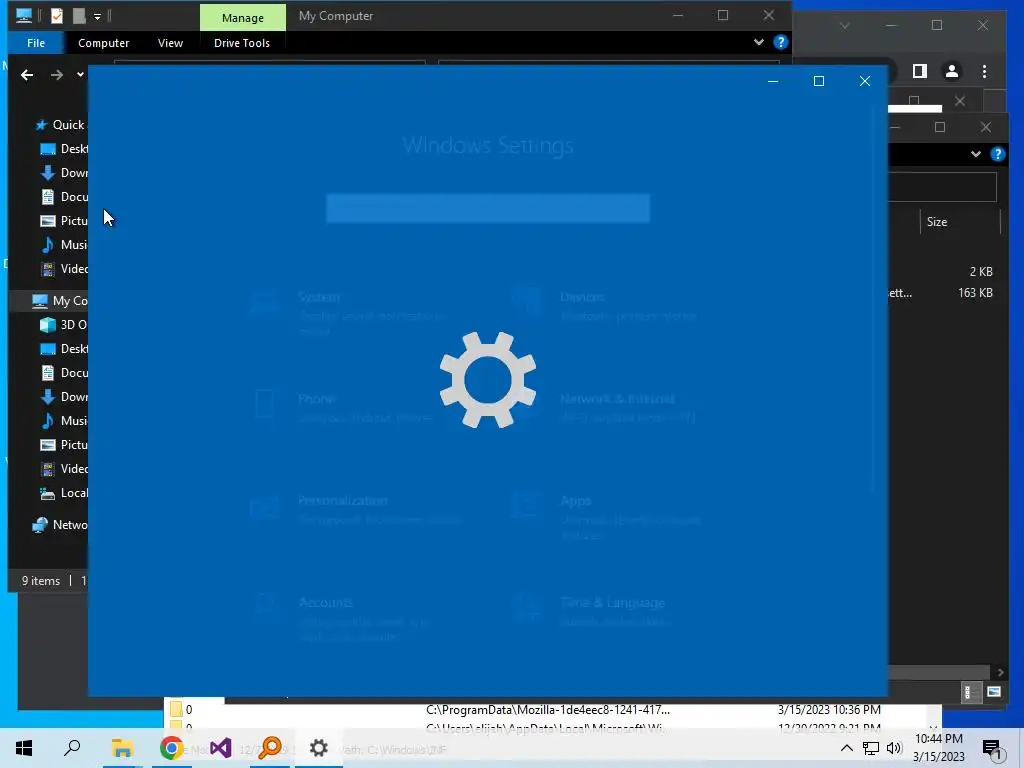Open Downloads under Quick access

pyautogui.click(x=64, y=173)
